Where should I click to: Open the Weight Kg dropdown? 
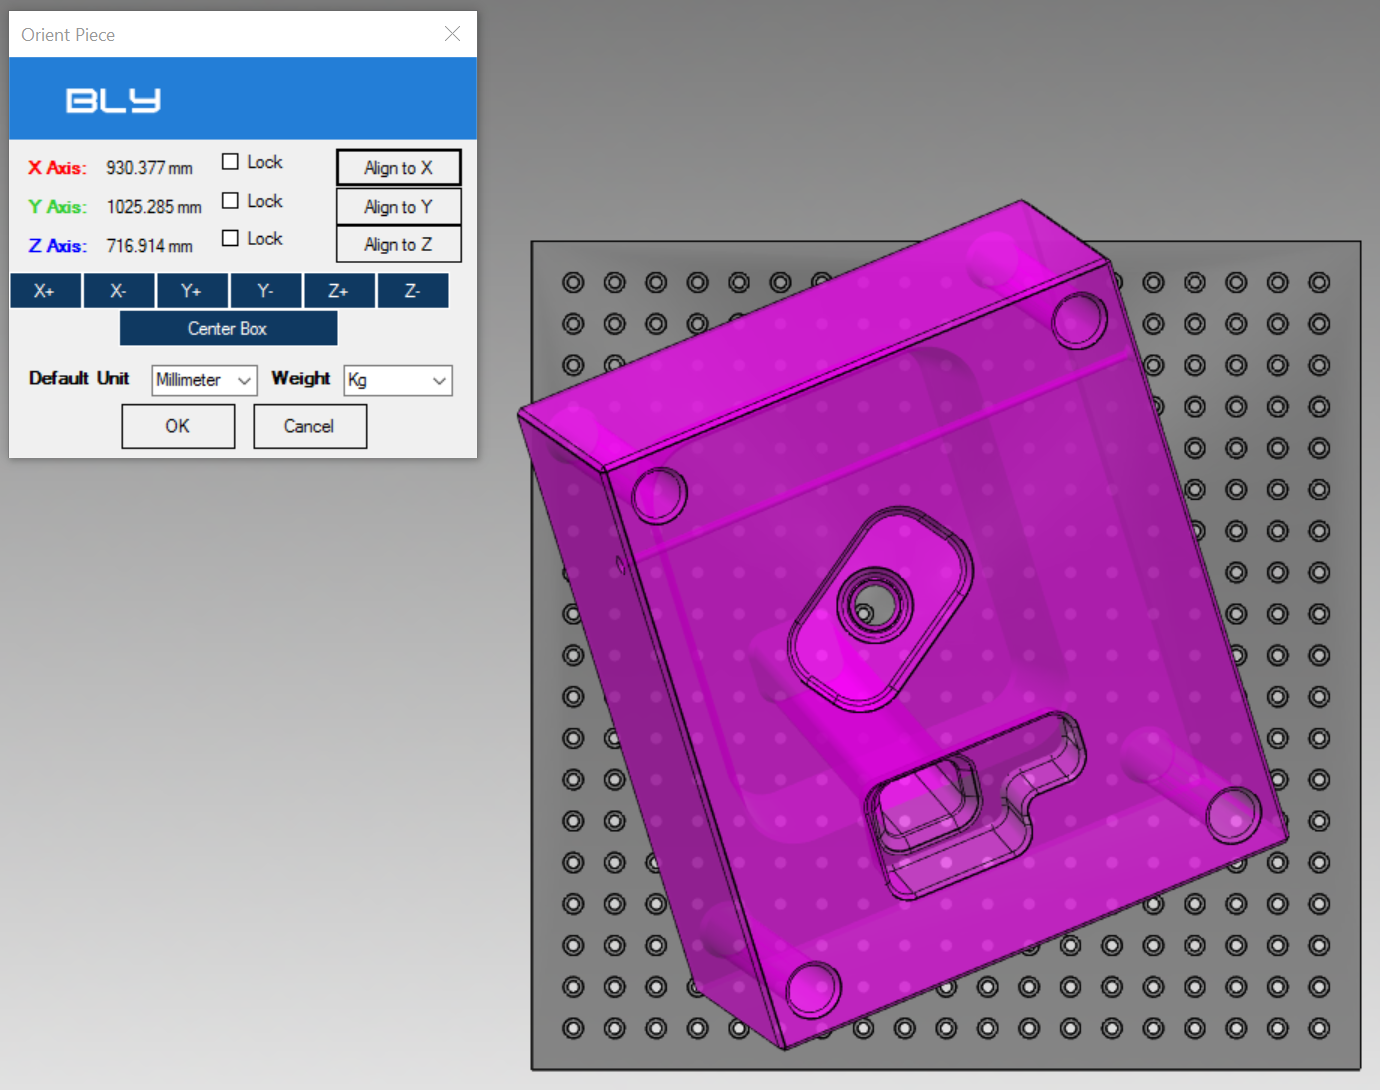click(x=398, y=380)
